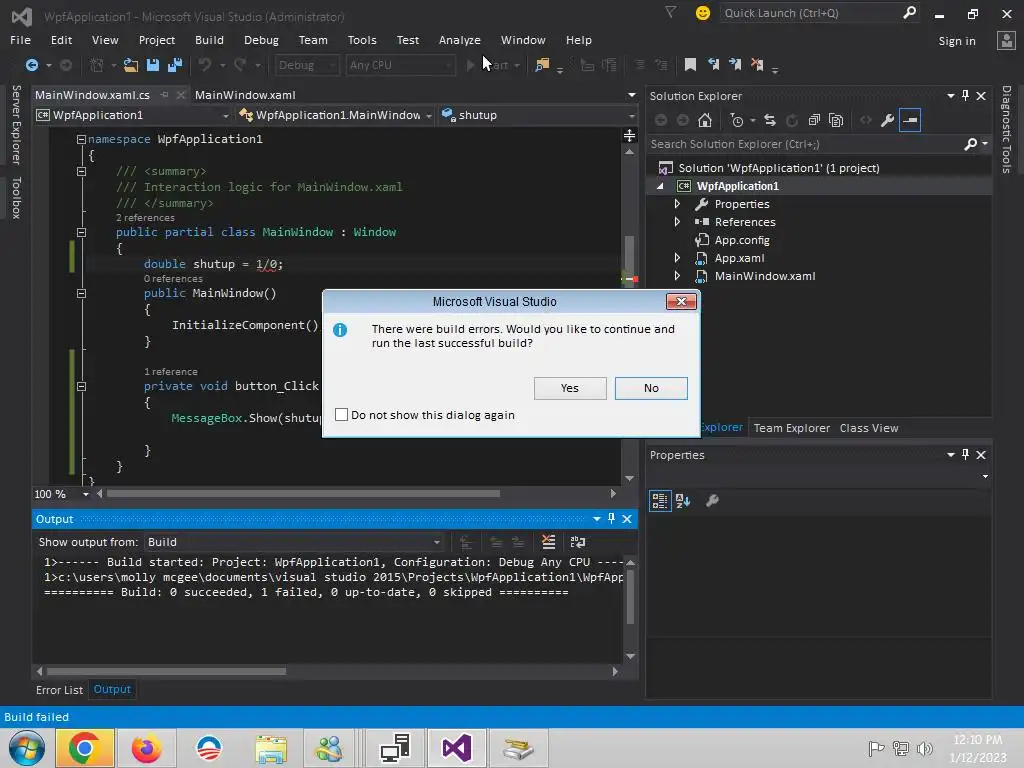Viewport: 1024px width, 768px height.
Task: Click the Save toolbar icon
Action: pos(153,65)
